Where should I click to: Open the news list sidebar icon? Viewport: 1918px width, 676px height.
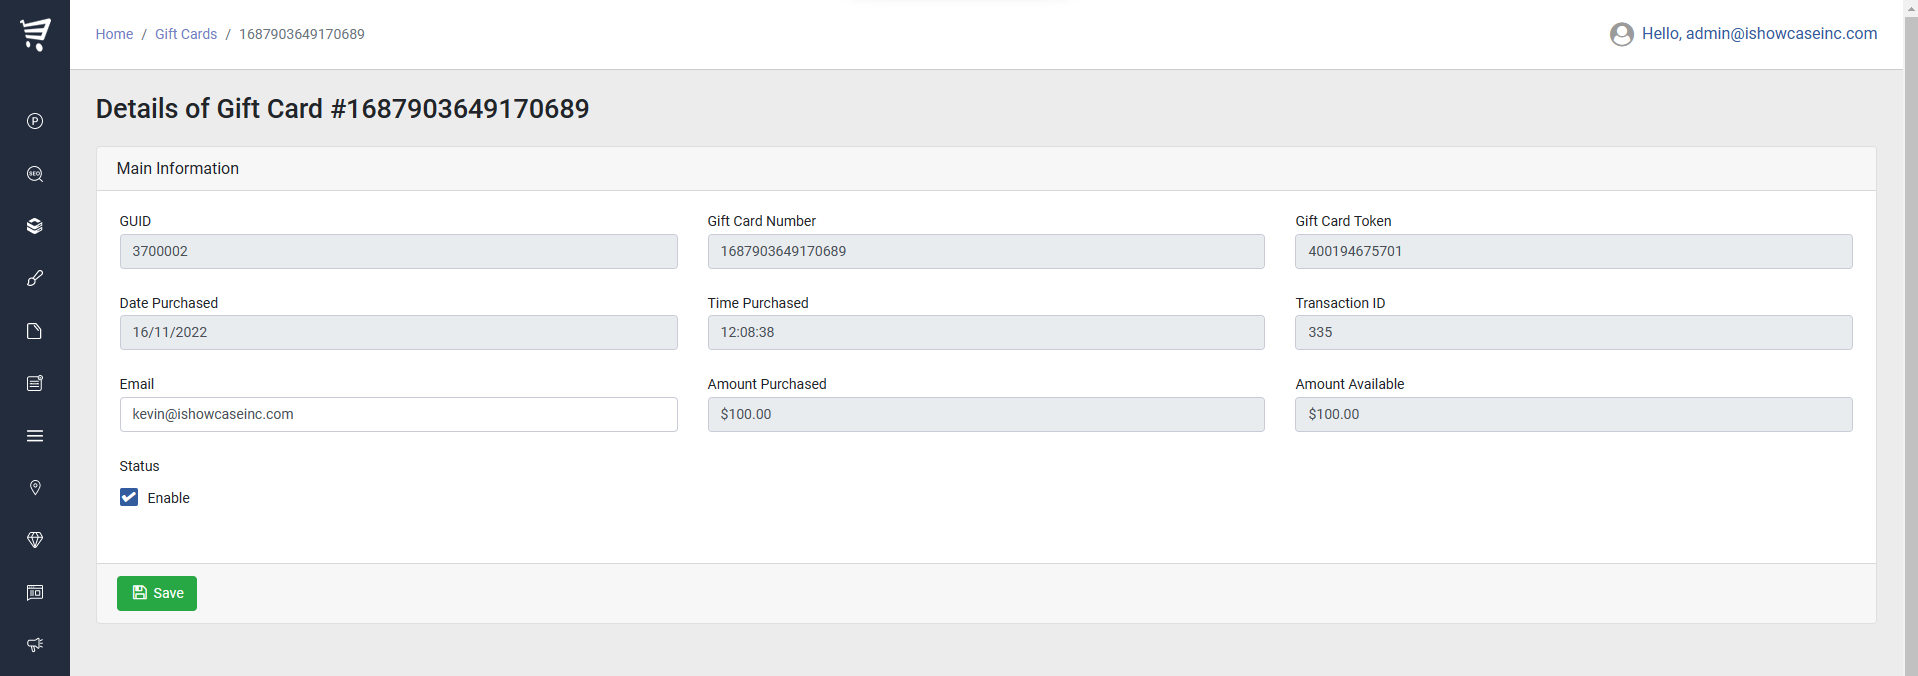tap(35, 383)
